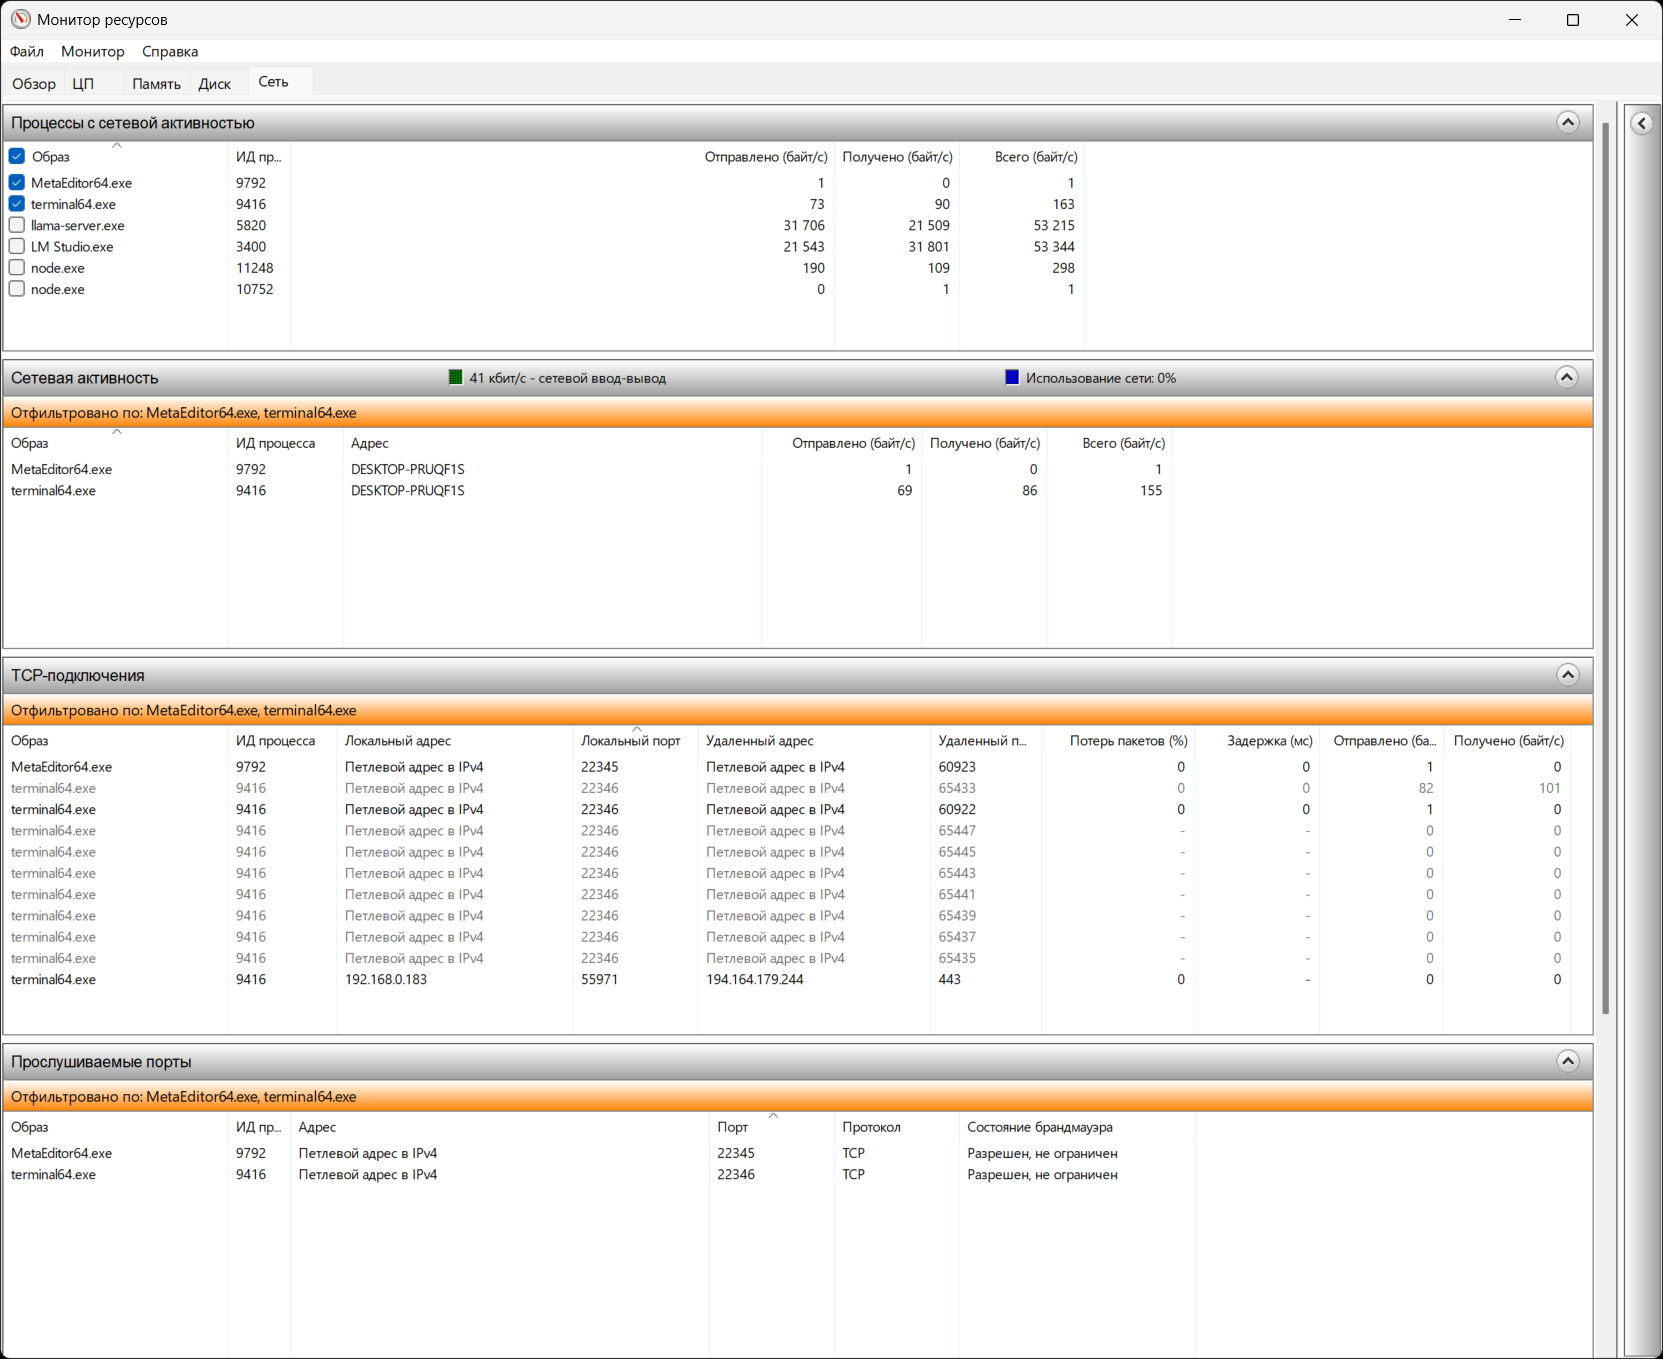Collapse the Прослушиваемые порты section chevron
Screen dimensions: 1663x1359
(1568, 1061)
